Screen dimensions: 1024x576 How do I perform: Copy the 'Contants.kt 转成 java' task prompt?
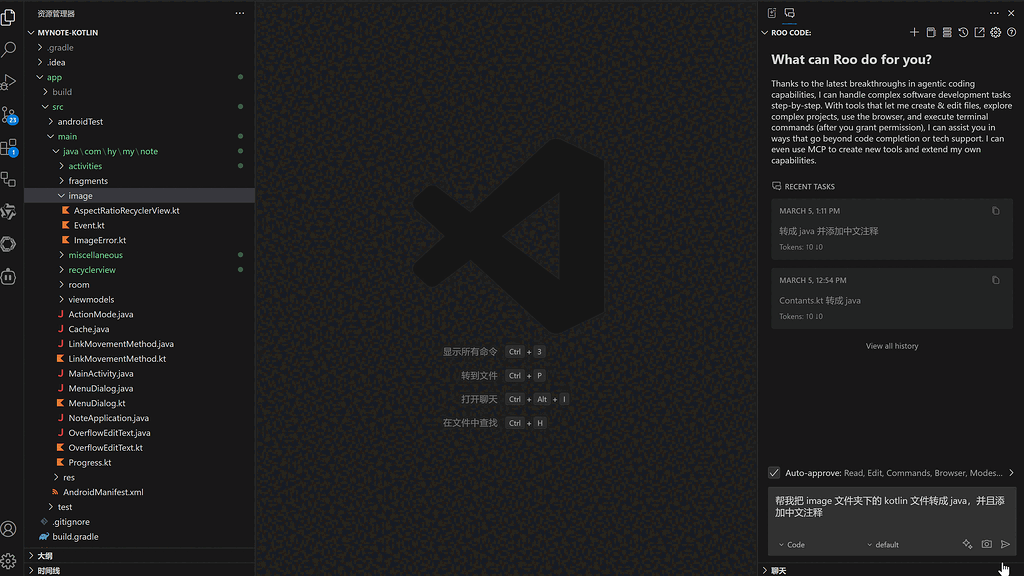(996, 280)
